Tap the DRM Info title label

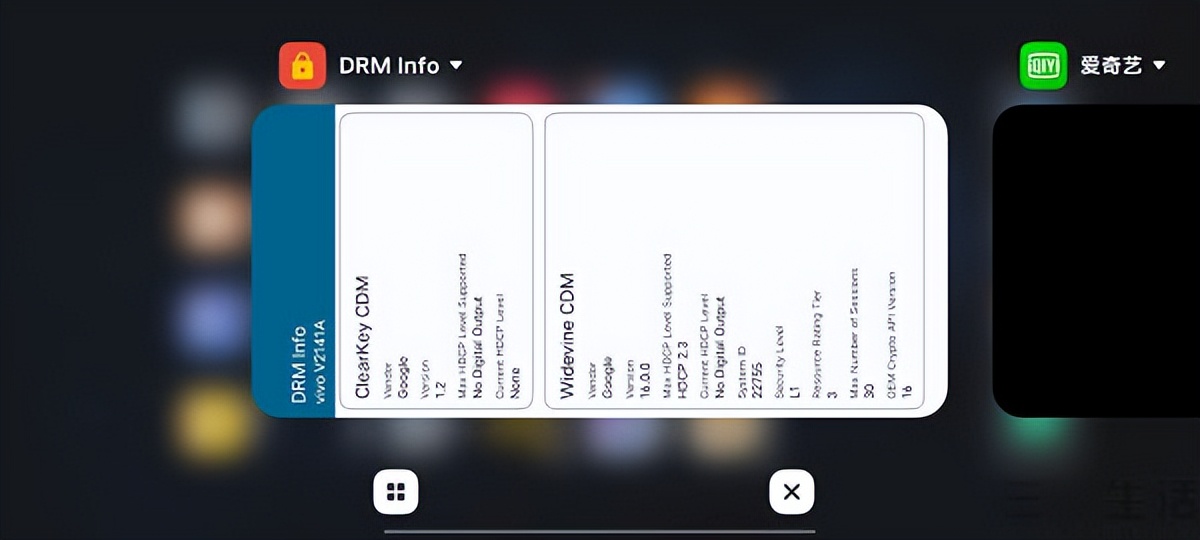[389, 66]
